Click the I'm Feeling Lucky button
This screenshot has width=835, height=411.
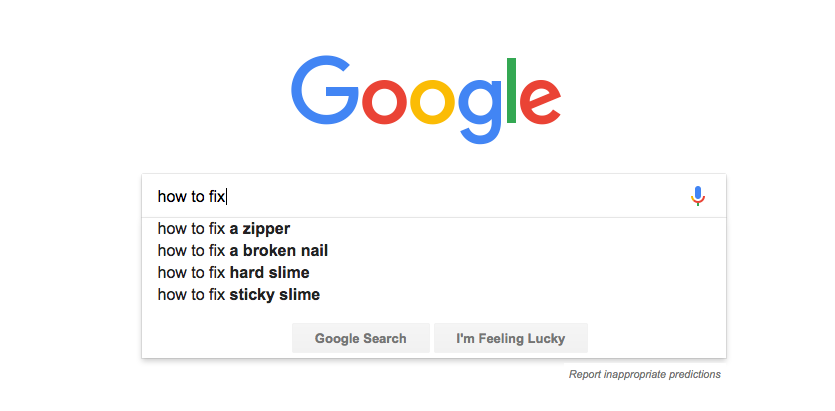pyautogui.click(x=510, y=338)
